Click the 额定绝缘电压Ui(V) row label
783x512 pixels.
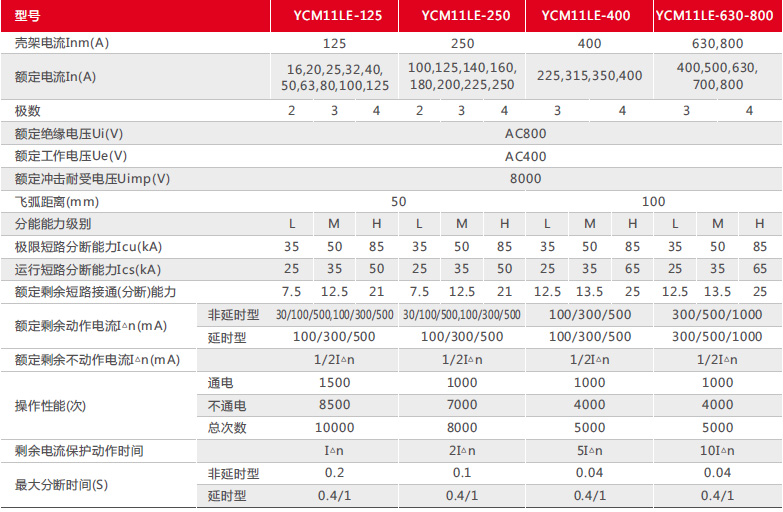coord(69,134)
